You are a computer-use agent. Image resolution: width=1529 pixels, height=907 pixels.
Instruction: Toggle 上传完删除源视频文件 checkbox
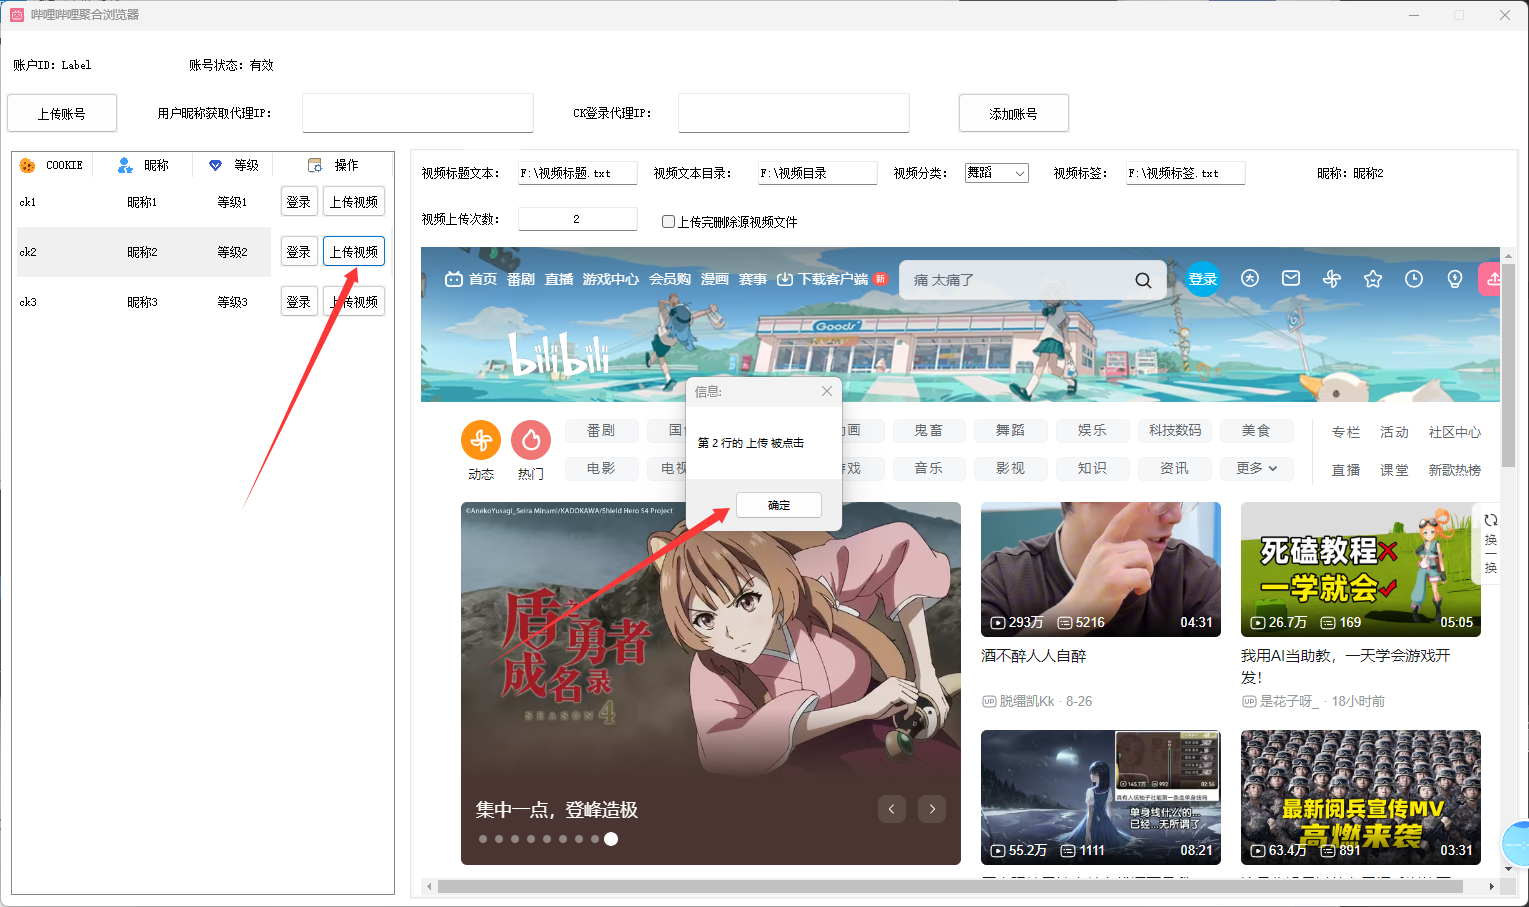pos(668,221)
